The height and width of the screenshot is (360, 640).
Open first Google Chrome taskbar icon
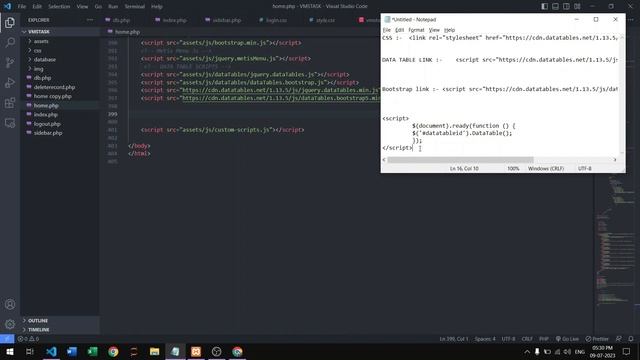pos(113,351)
